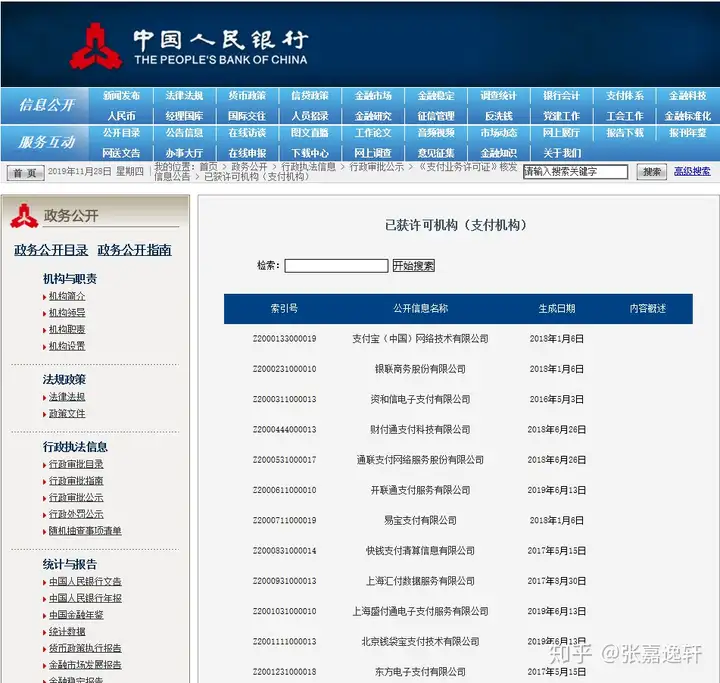Image resolution: width=720 pixels, height=683 pixels.
Task: Open the 金融知识 navigation item
Action: pyautogui.click(x=499, y=153)
